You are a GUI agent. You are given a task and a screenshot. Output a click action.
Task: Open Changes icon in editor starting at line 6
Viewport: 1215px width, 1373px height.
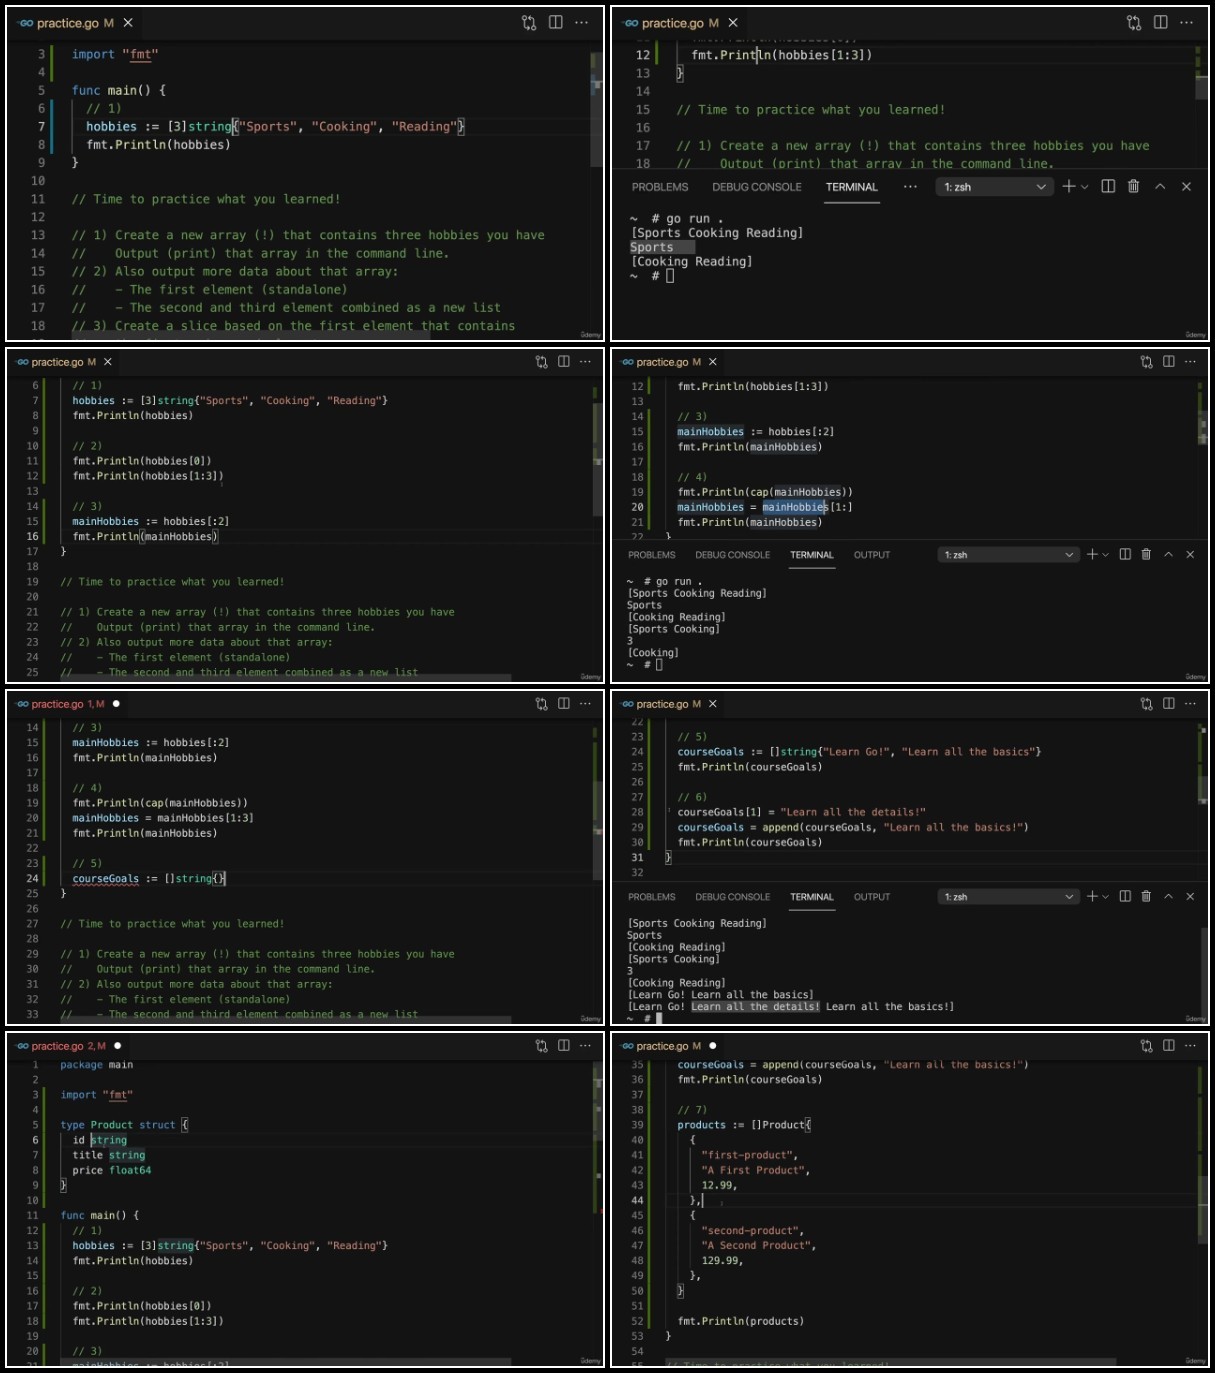[542, 362]
